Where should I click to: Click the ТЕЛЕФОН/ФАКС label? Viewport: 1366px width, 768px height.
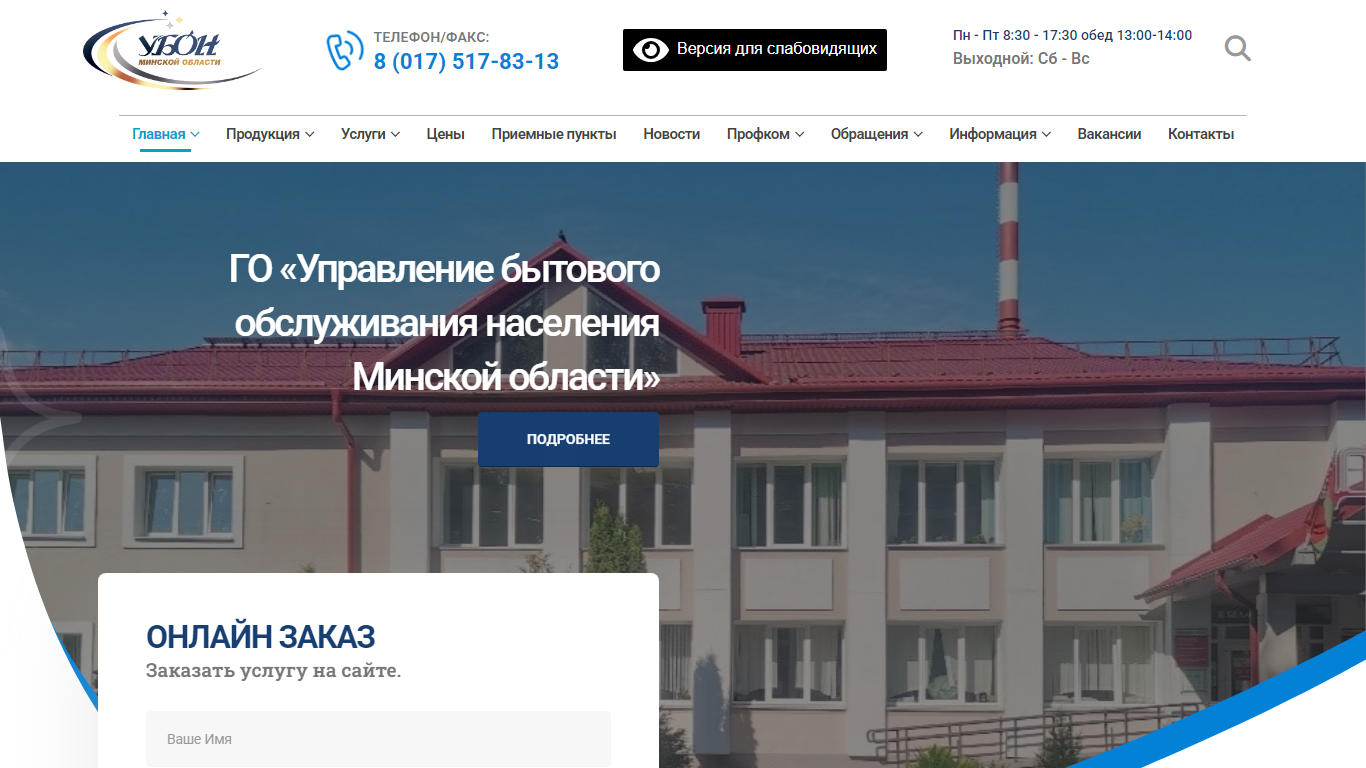coord(431,37)
